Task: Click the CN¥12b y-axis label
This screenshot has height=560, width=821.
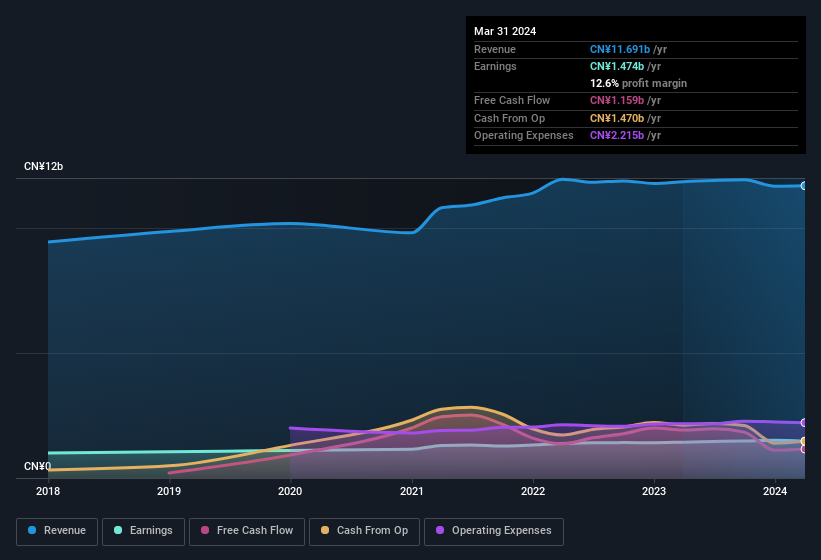Action: point(43,166)
